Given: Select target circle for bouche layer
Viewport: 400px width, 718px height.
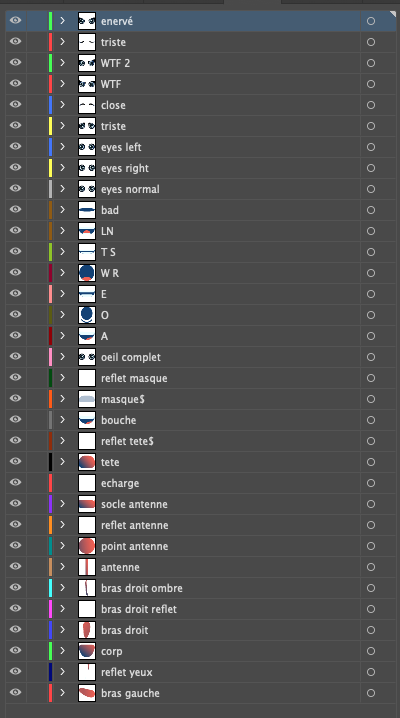Looking at the screenshot, I should pyautogui.click(x=371, y=420).
